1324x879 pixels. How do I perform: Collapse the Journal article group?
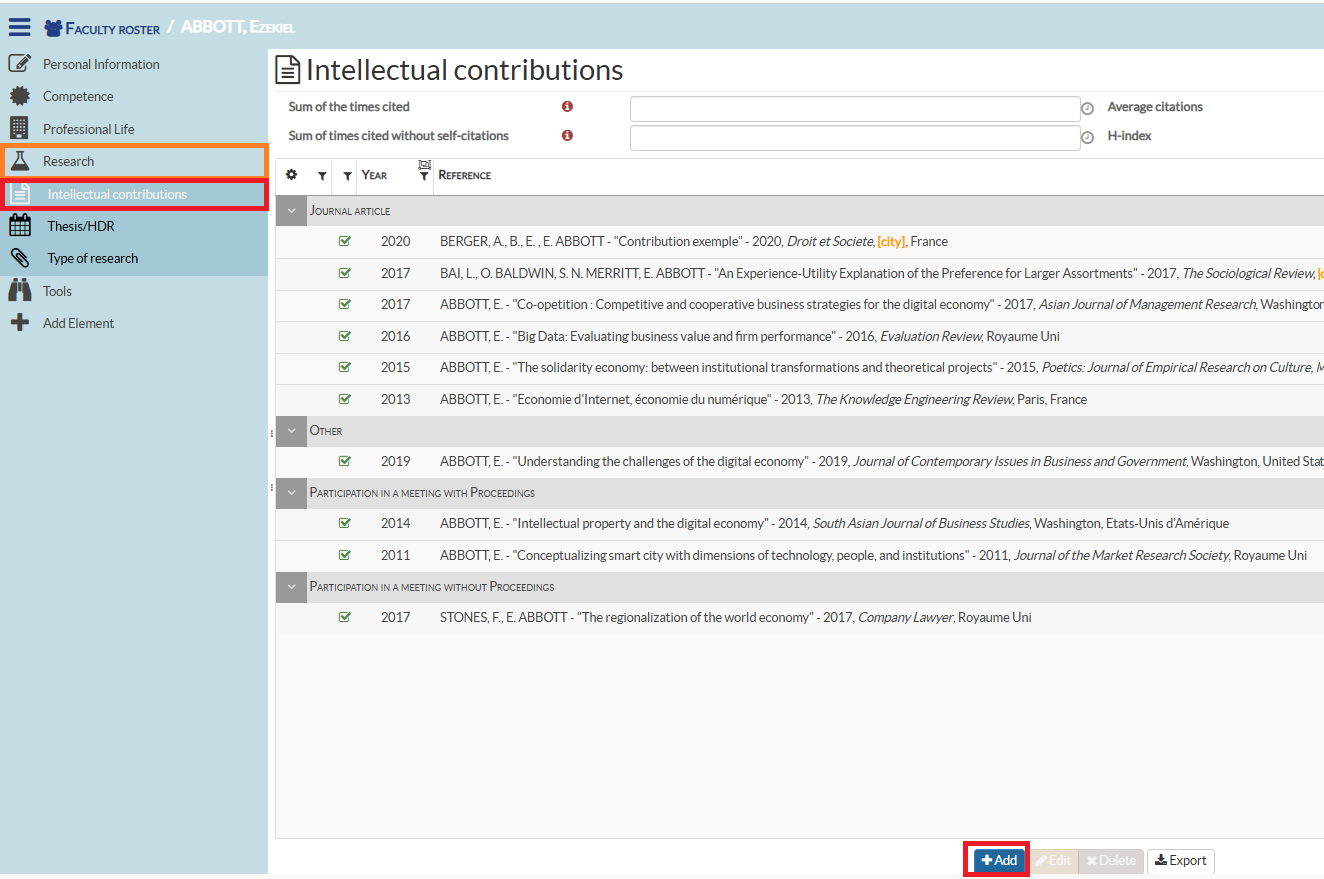(290, 210)
